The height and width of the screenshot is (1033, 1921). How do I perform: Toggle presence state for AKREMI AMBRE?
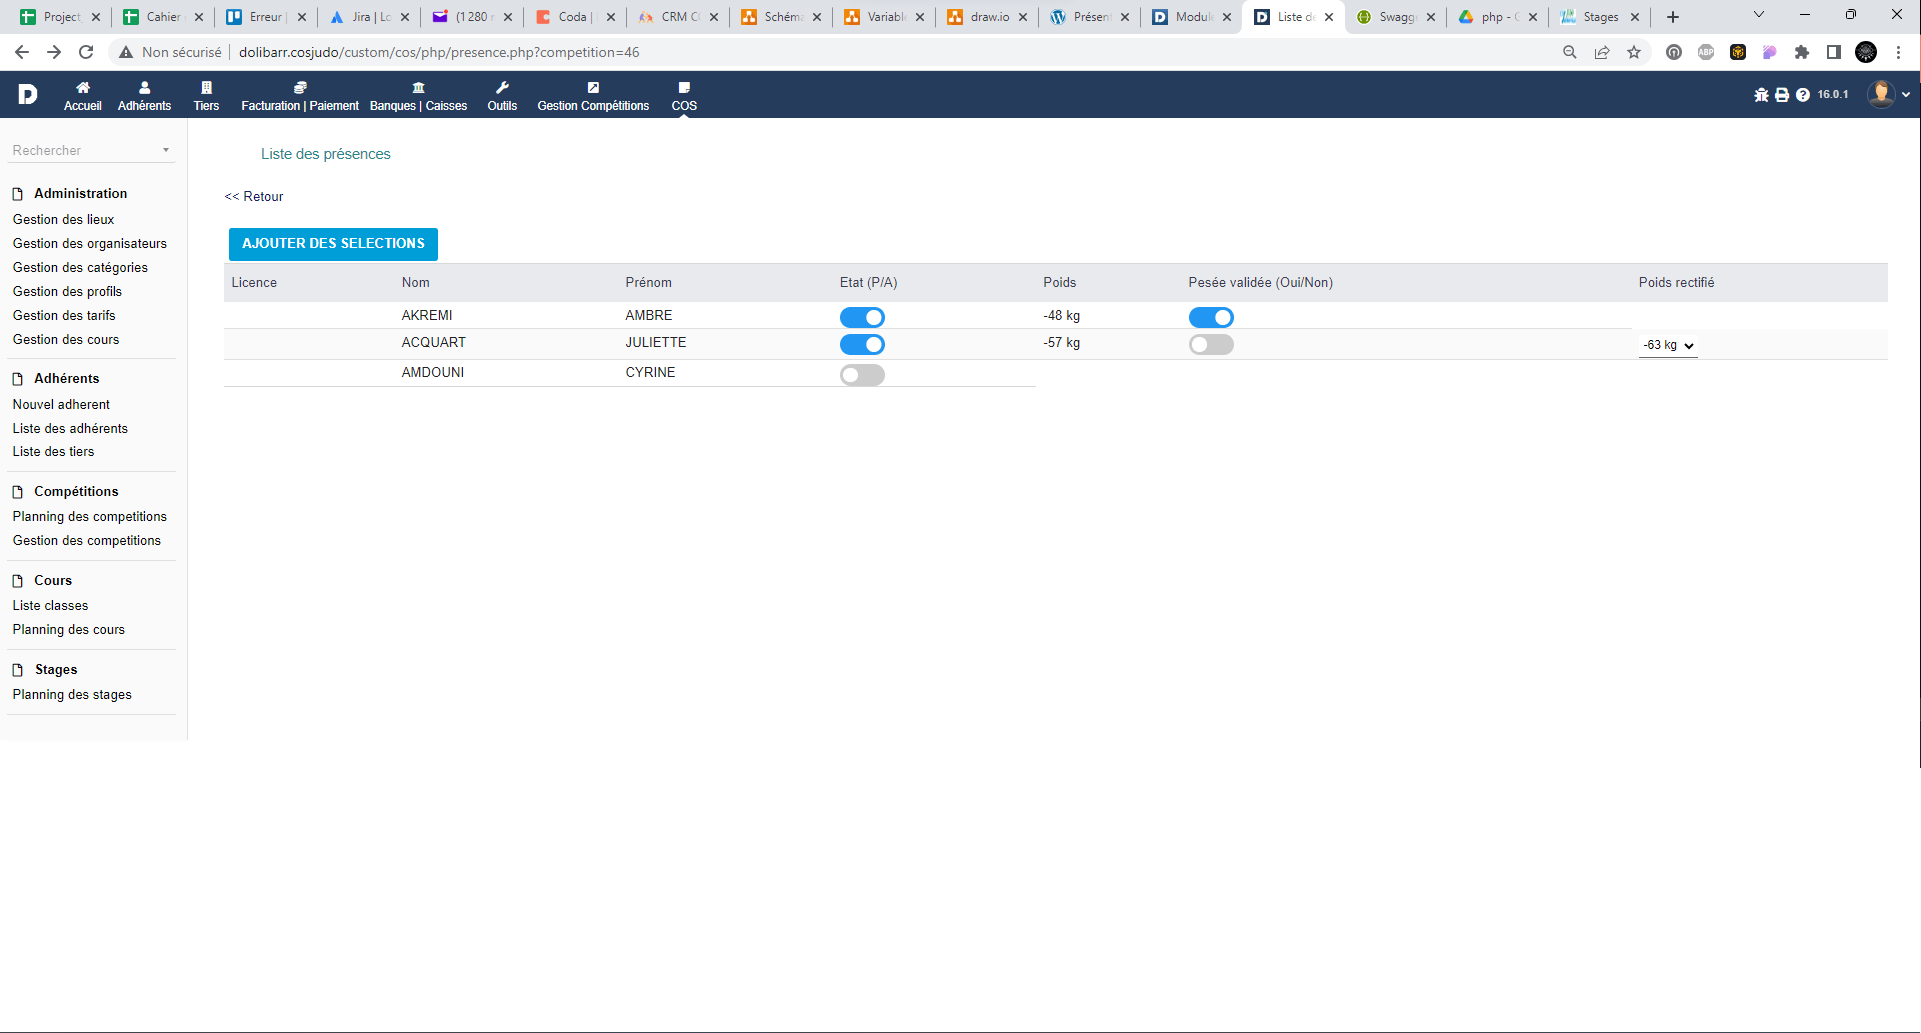862,317
